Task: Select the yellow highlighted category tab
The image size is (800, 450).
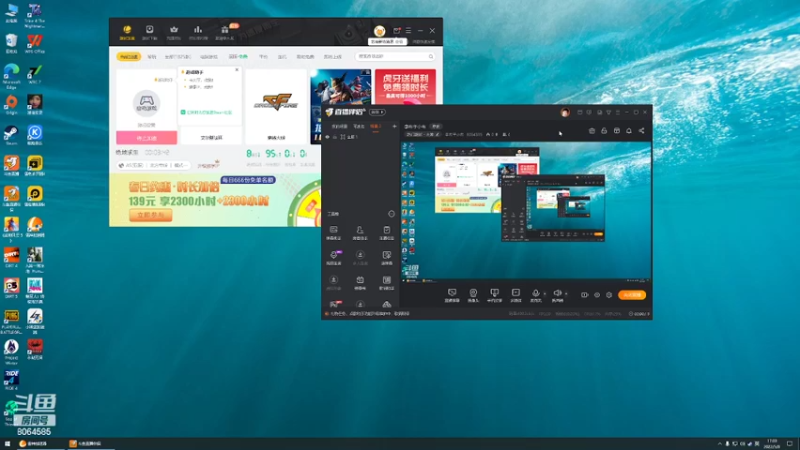Action: (129, 57)
